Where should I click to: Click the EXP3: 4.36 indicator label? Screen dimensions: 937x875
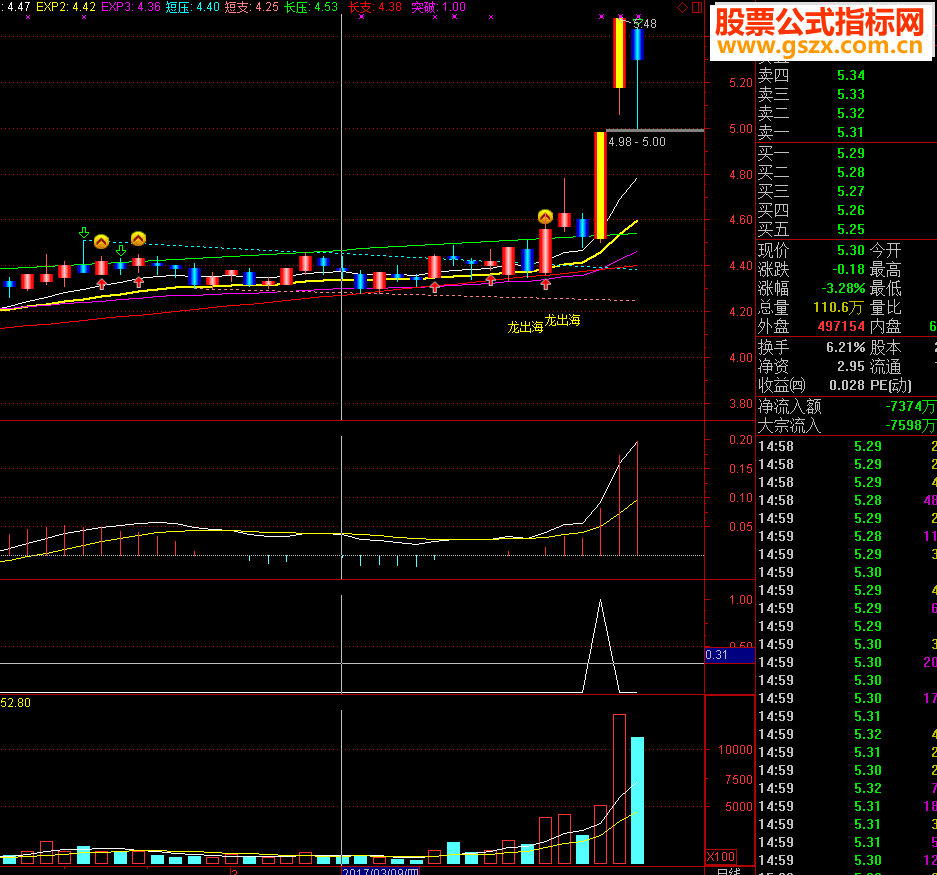click(x=131, y=7)
